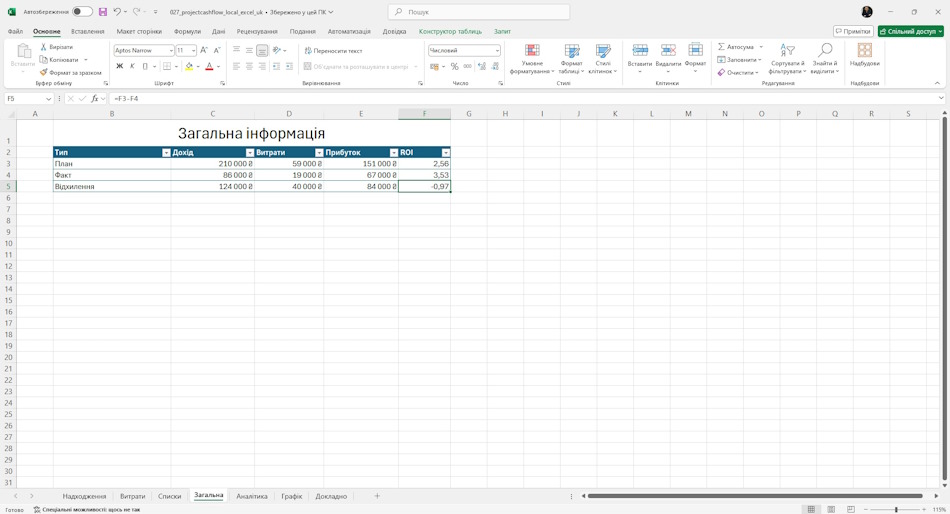Open the font size 11 dropdown

click(193, 50)
